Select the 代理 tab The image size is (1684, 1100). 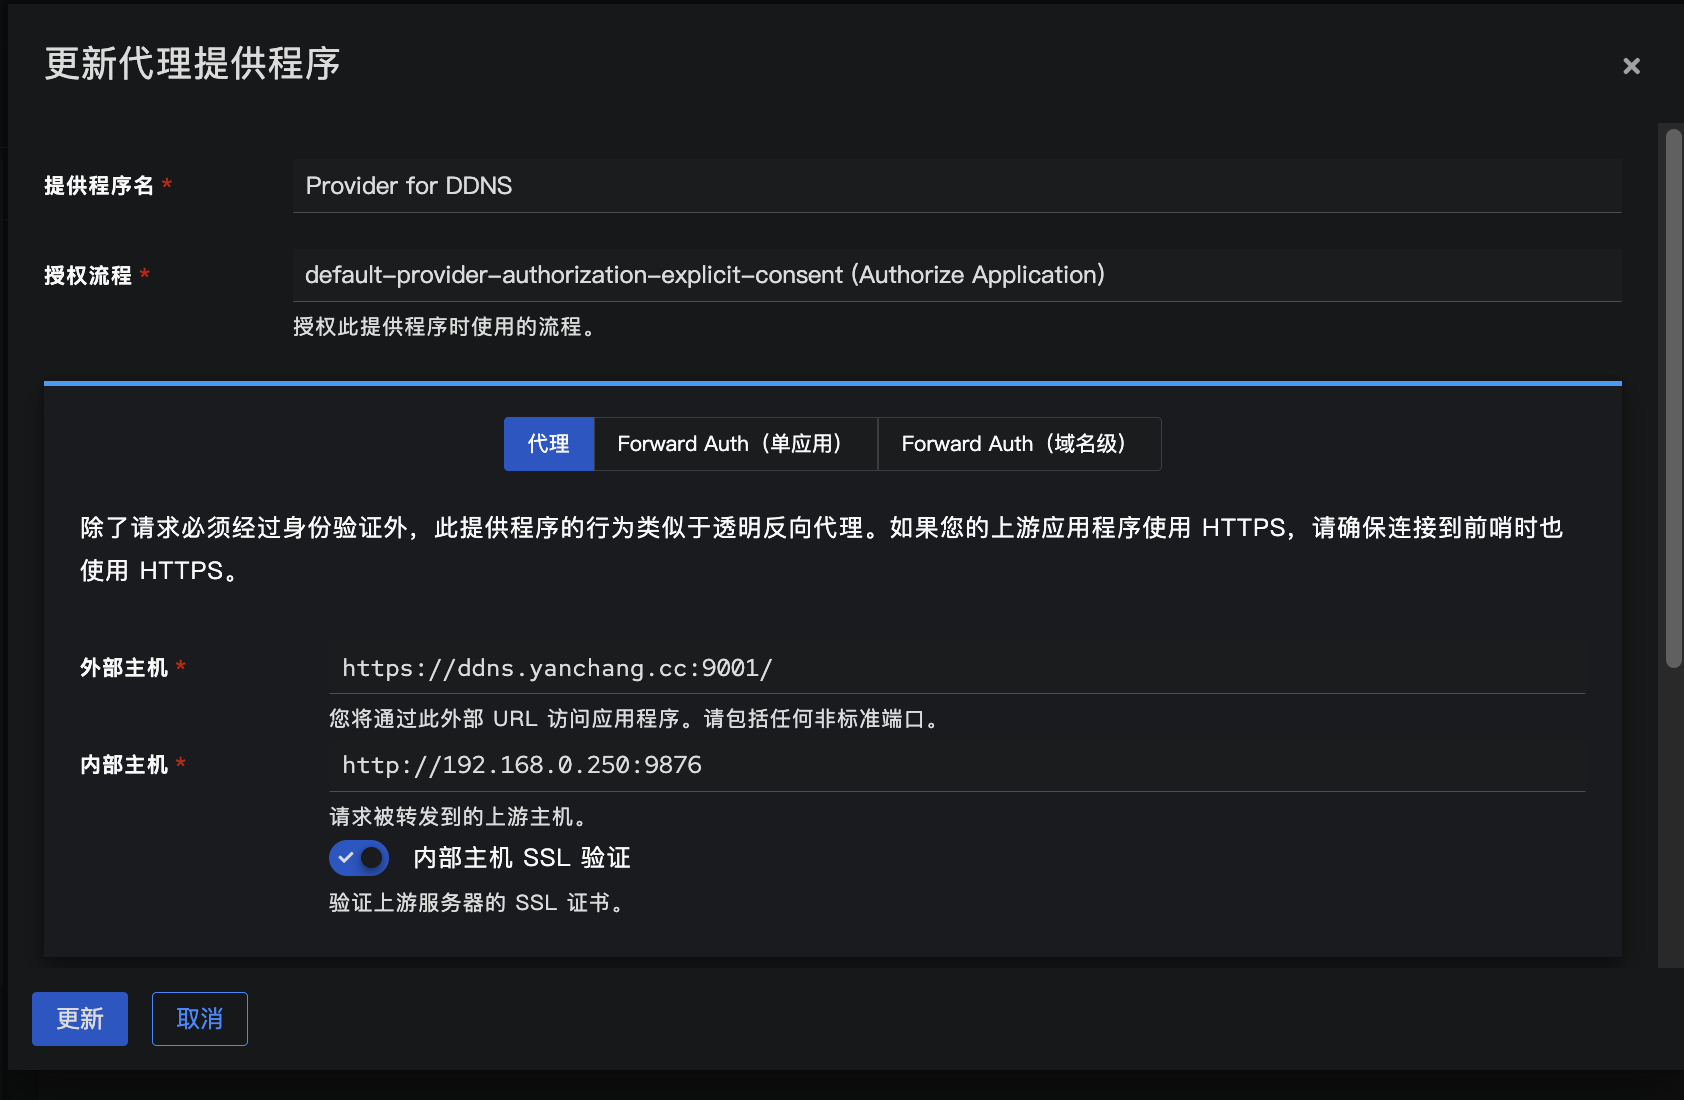[x=548, y=444]
